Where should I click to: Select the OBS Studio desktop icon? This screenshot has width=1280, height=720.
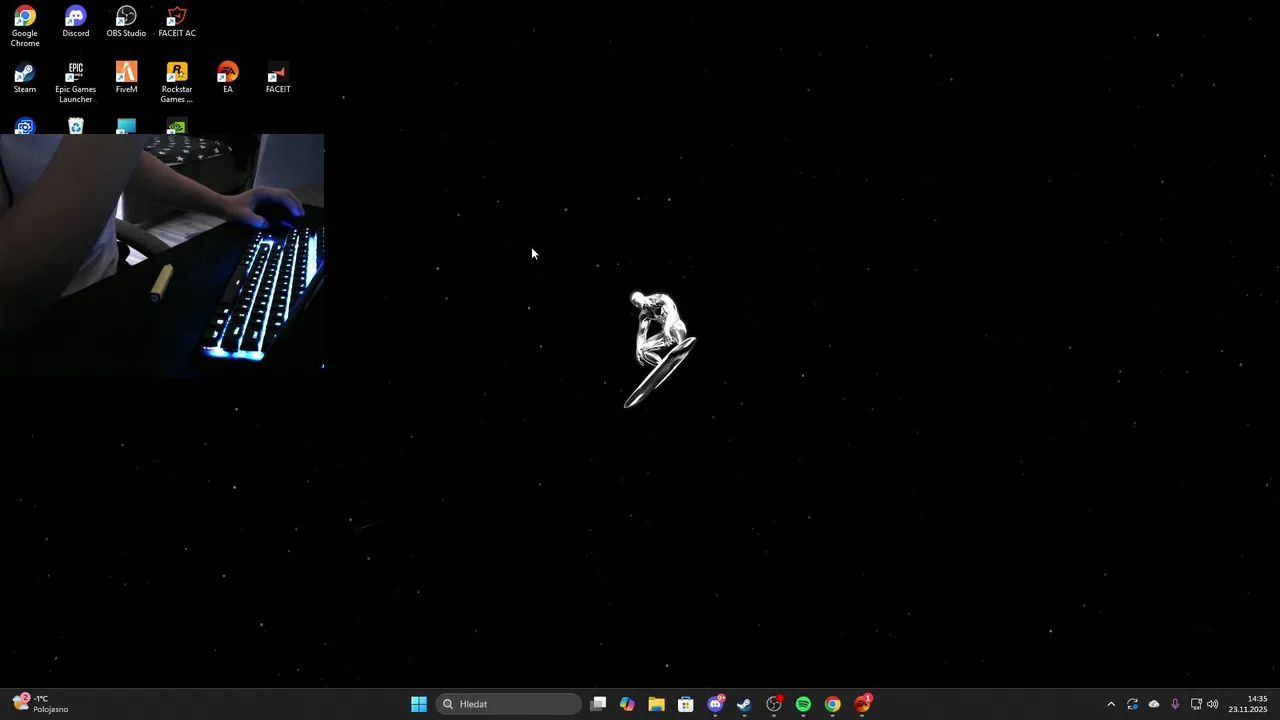[x=126, y=22]
